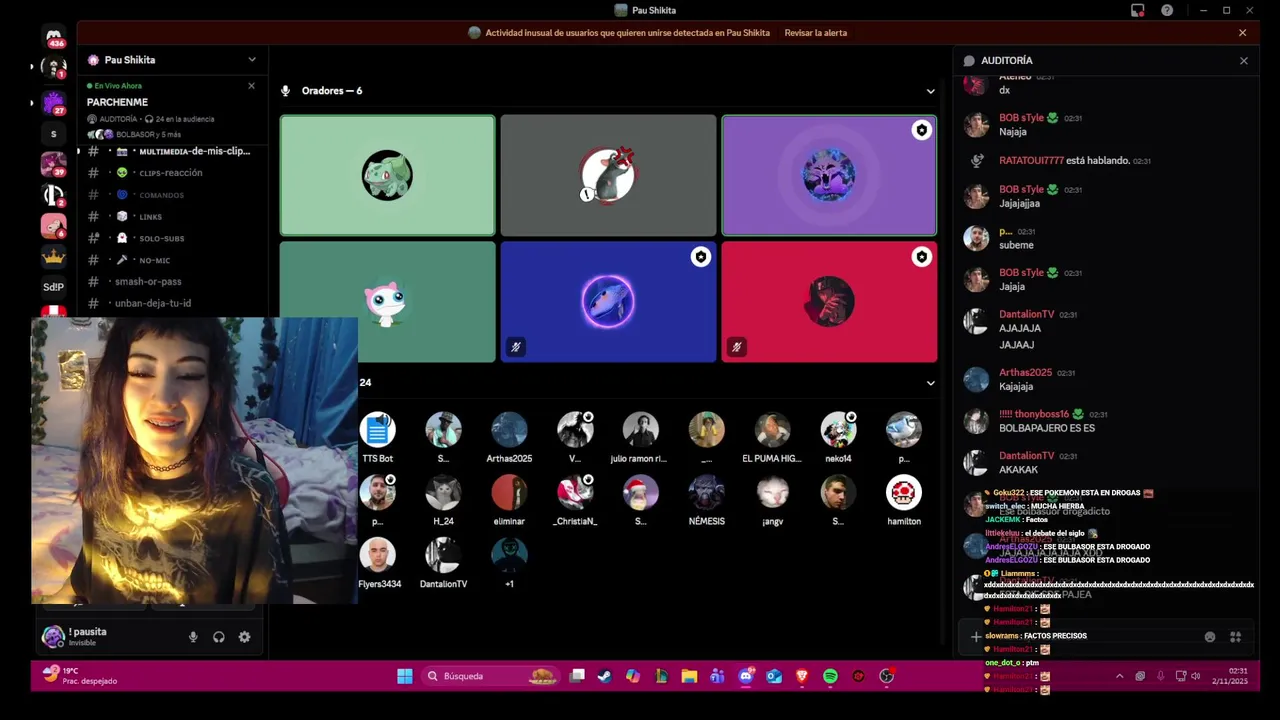Screen dimensions: 1280x720
Task: Open the pink server with badge 6
Action: [54, 226]
